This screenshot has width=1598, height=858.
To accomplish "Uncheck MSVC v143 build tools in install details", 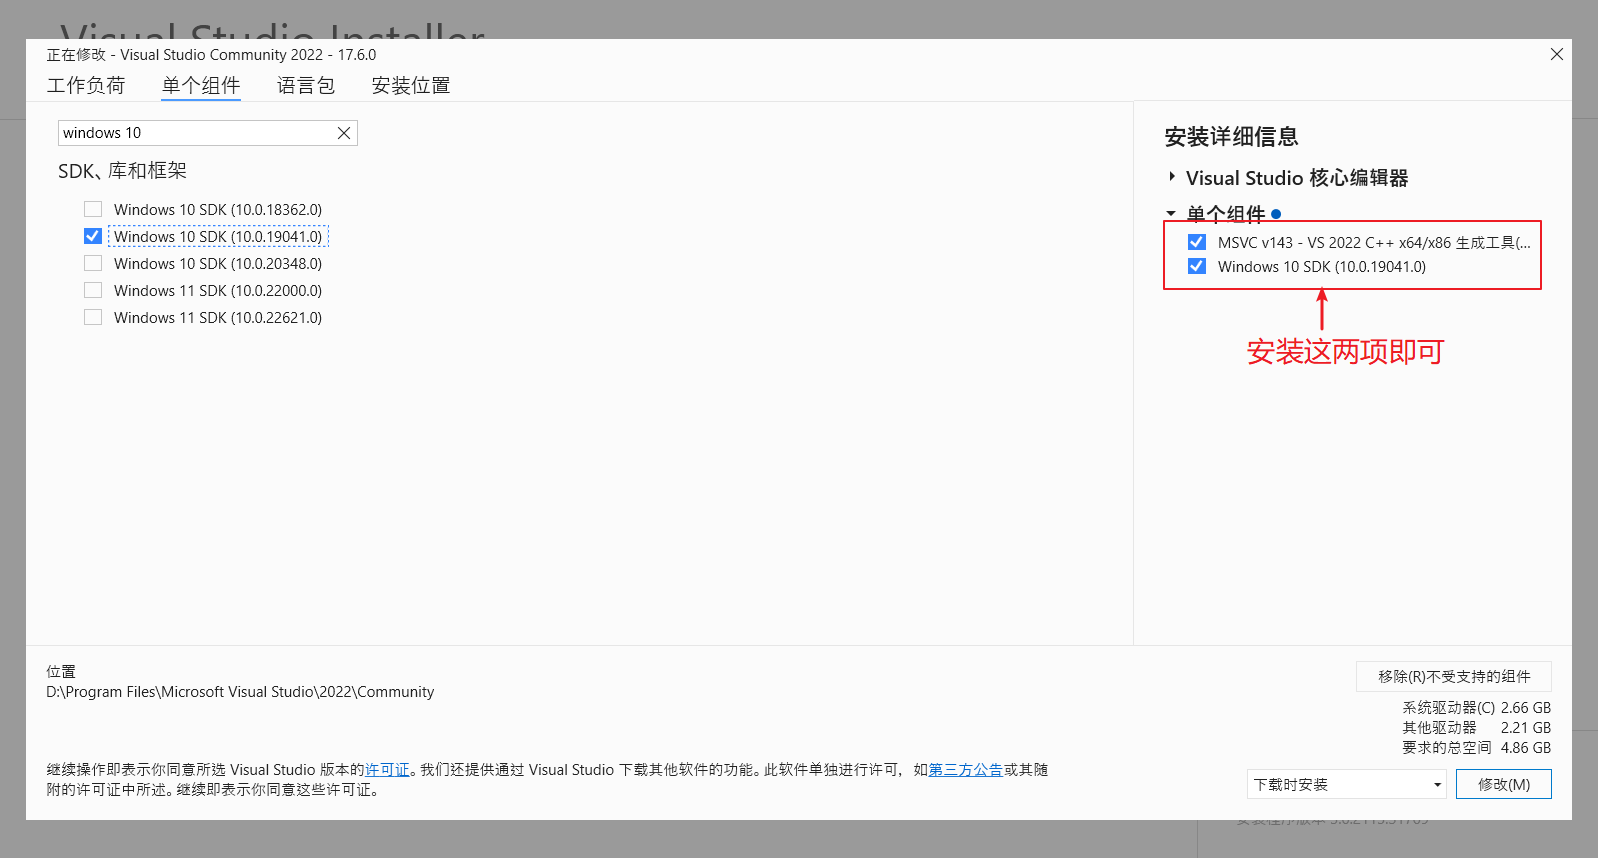I will point(1196,242).
